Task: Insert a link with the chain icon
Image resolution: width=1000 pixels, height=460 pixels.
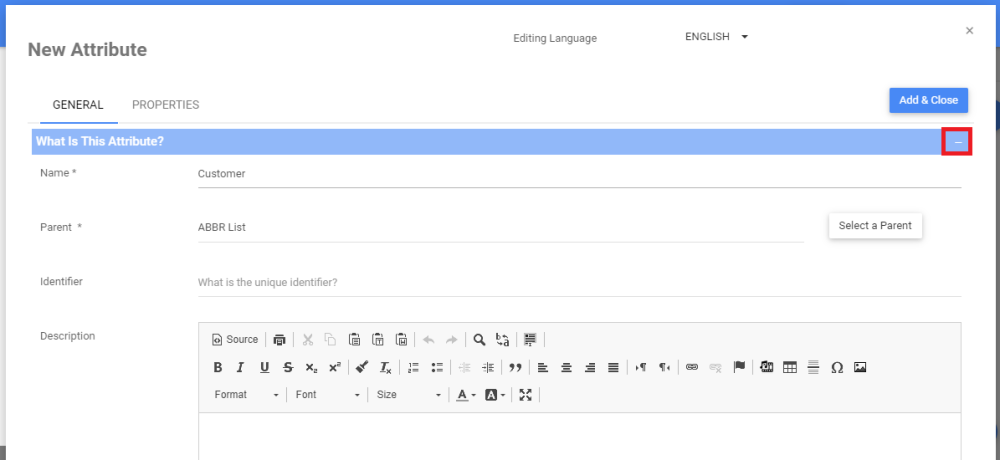Action: [692, 367]
